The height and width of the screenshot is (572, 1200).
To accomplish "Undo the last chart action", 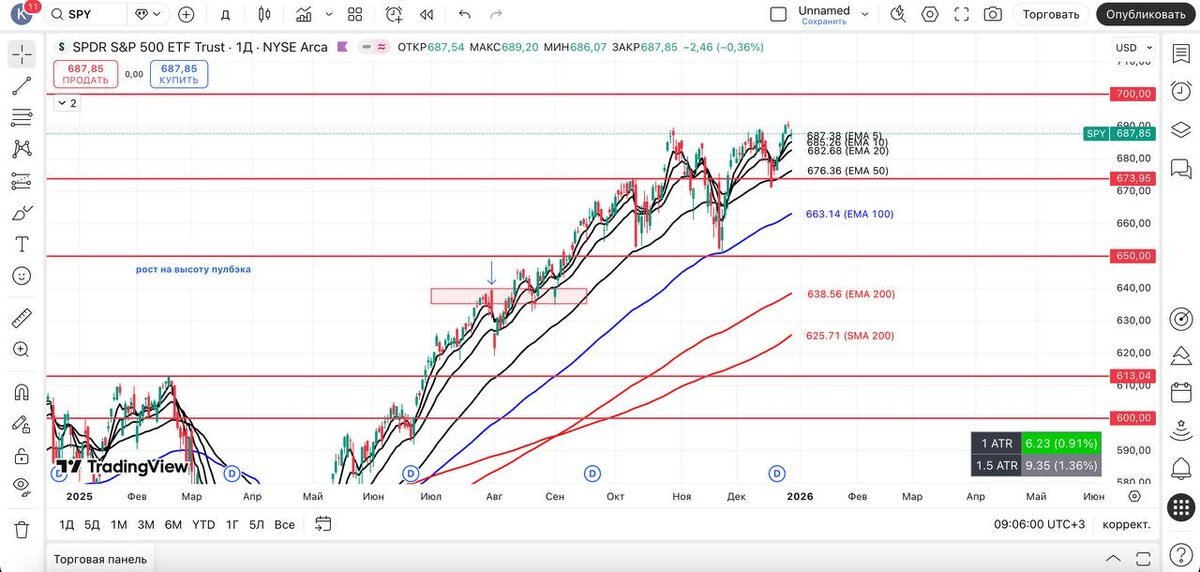I will [464, 14].
